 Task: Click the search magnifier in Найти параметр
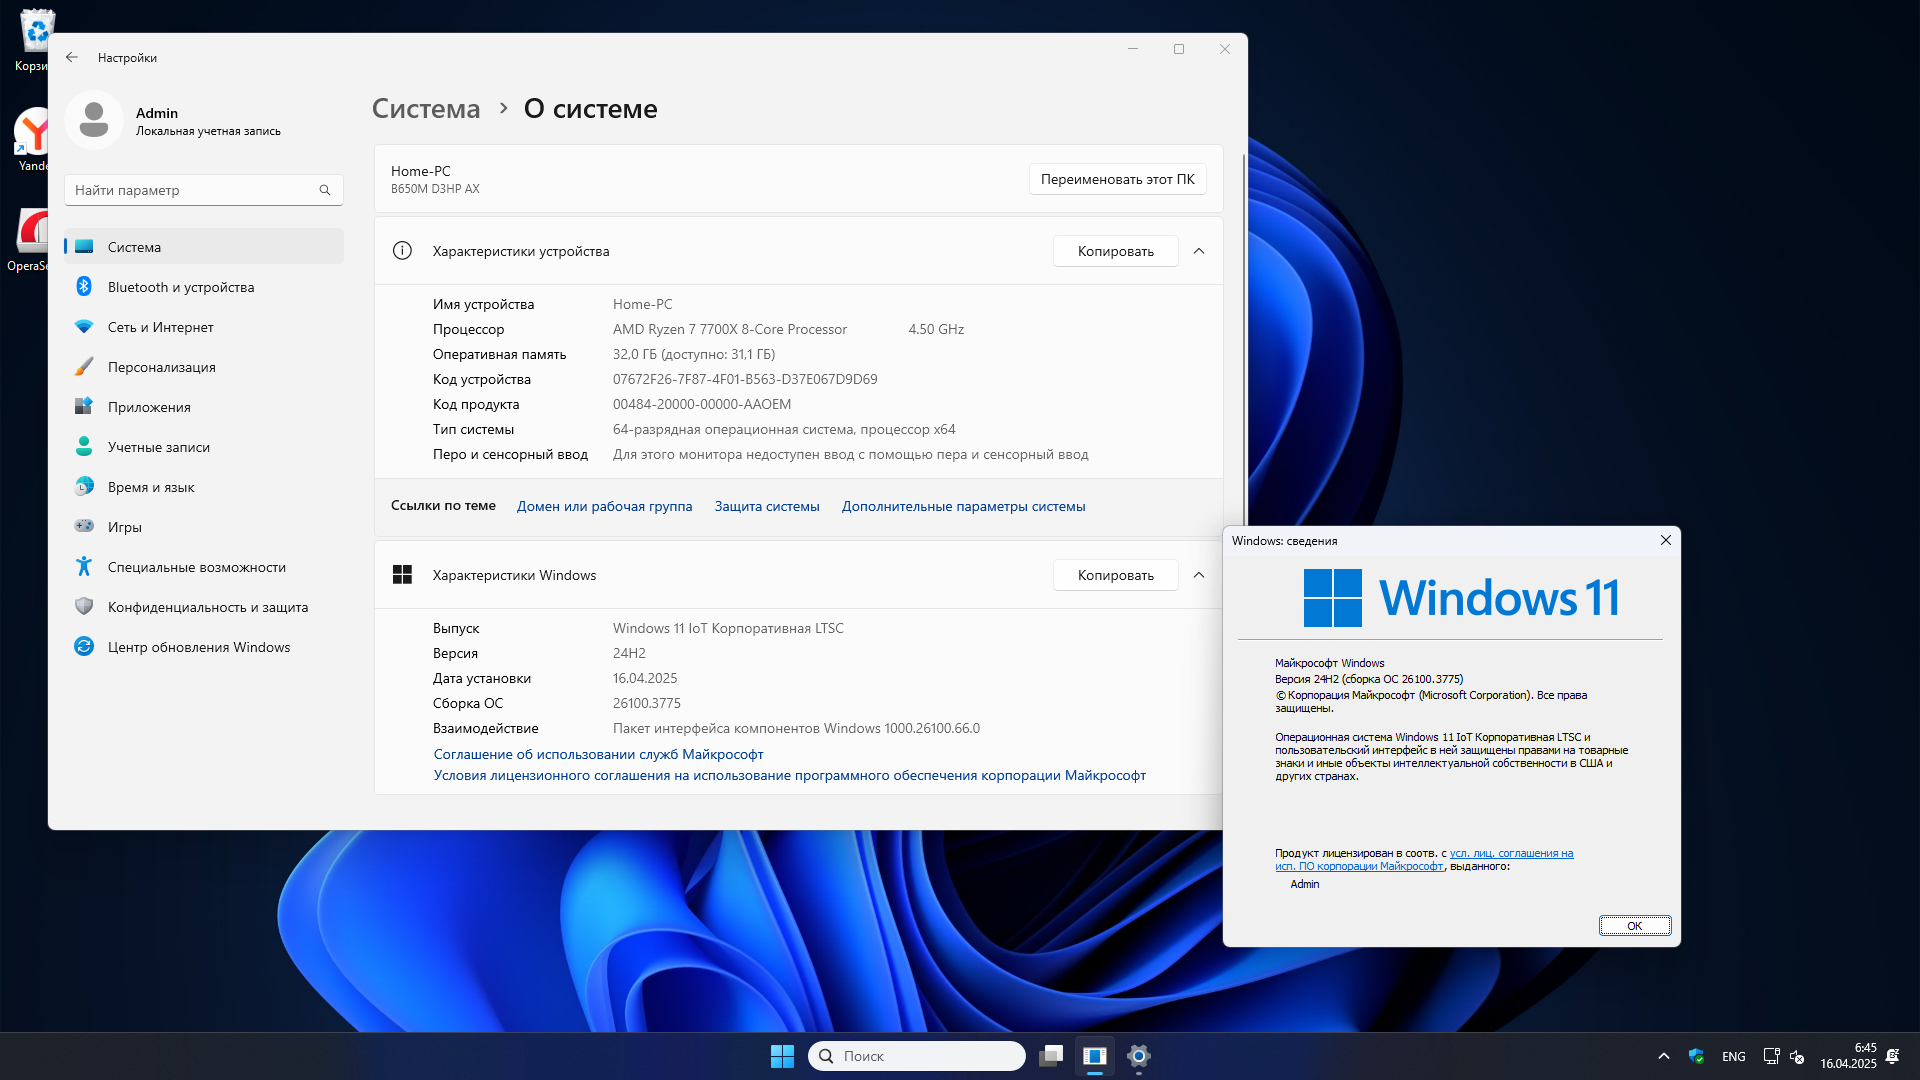tap(325, 190)
